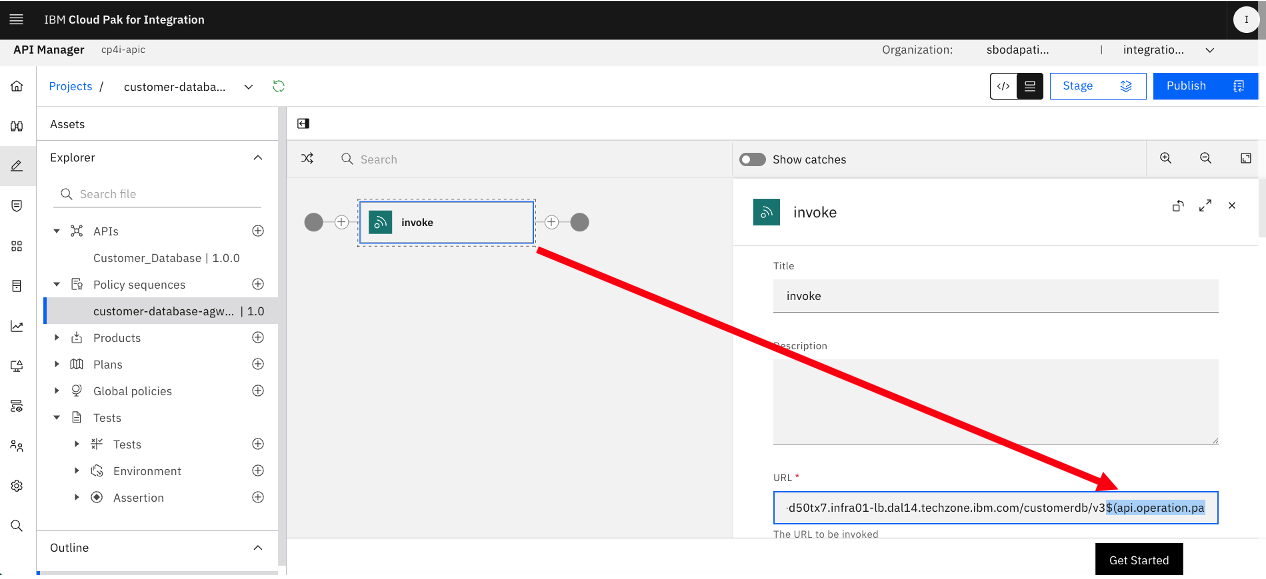This screenshot has height=579, width=1266.
Task: Open the hamburger navigation menu
Action: point(16,19)
